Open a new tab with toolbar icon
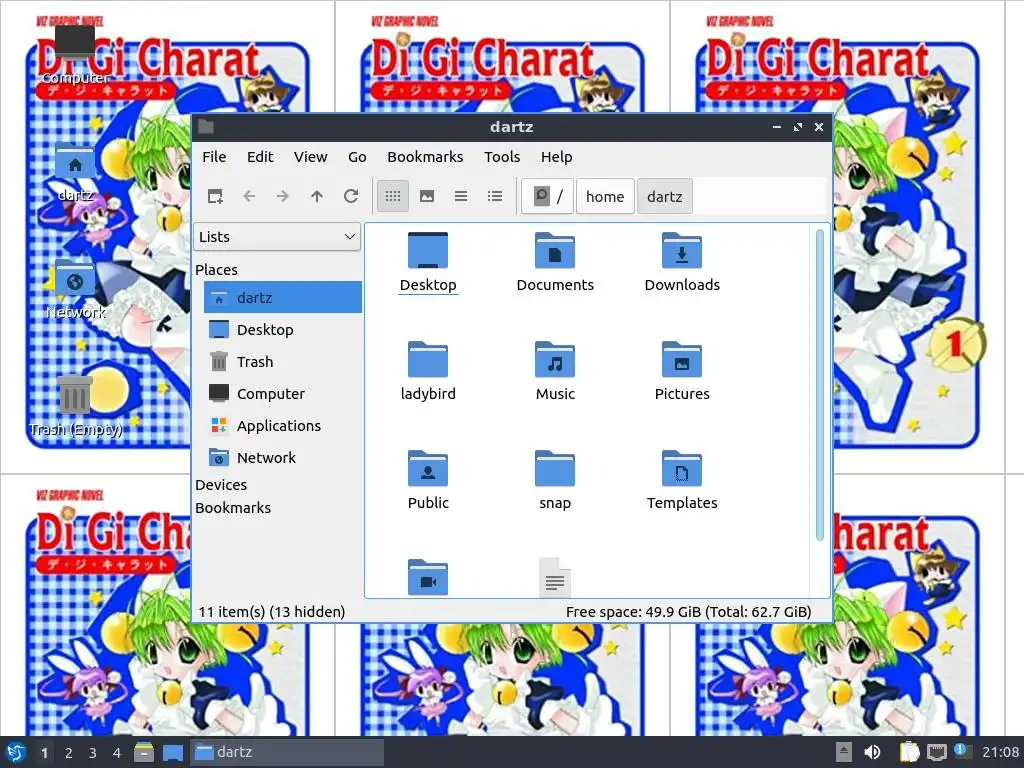This screenshot has width=1024, height=768. pos(215,196)
